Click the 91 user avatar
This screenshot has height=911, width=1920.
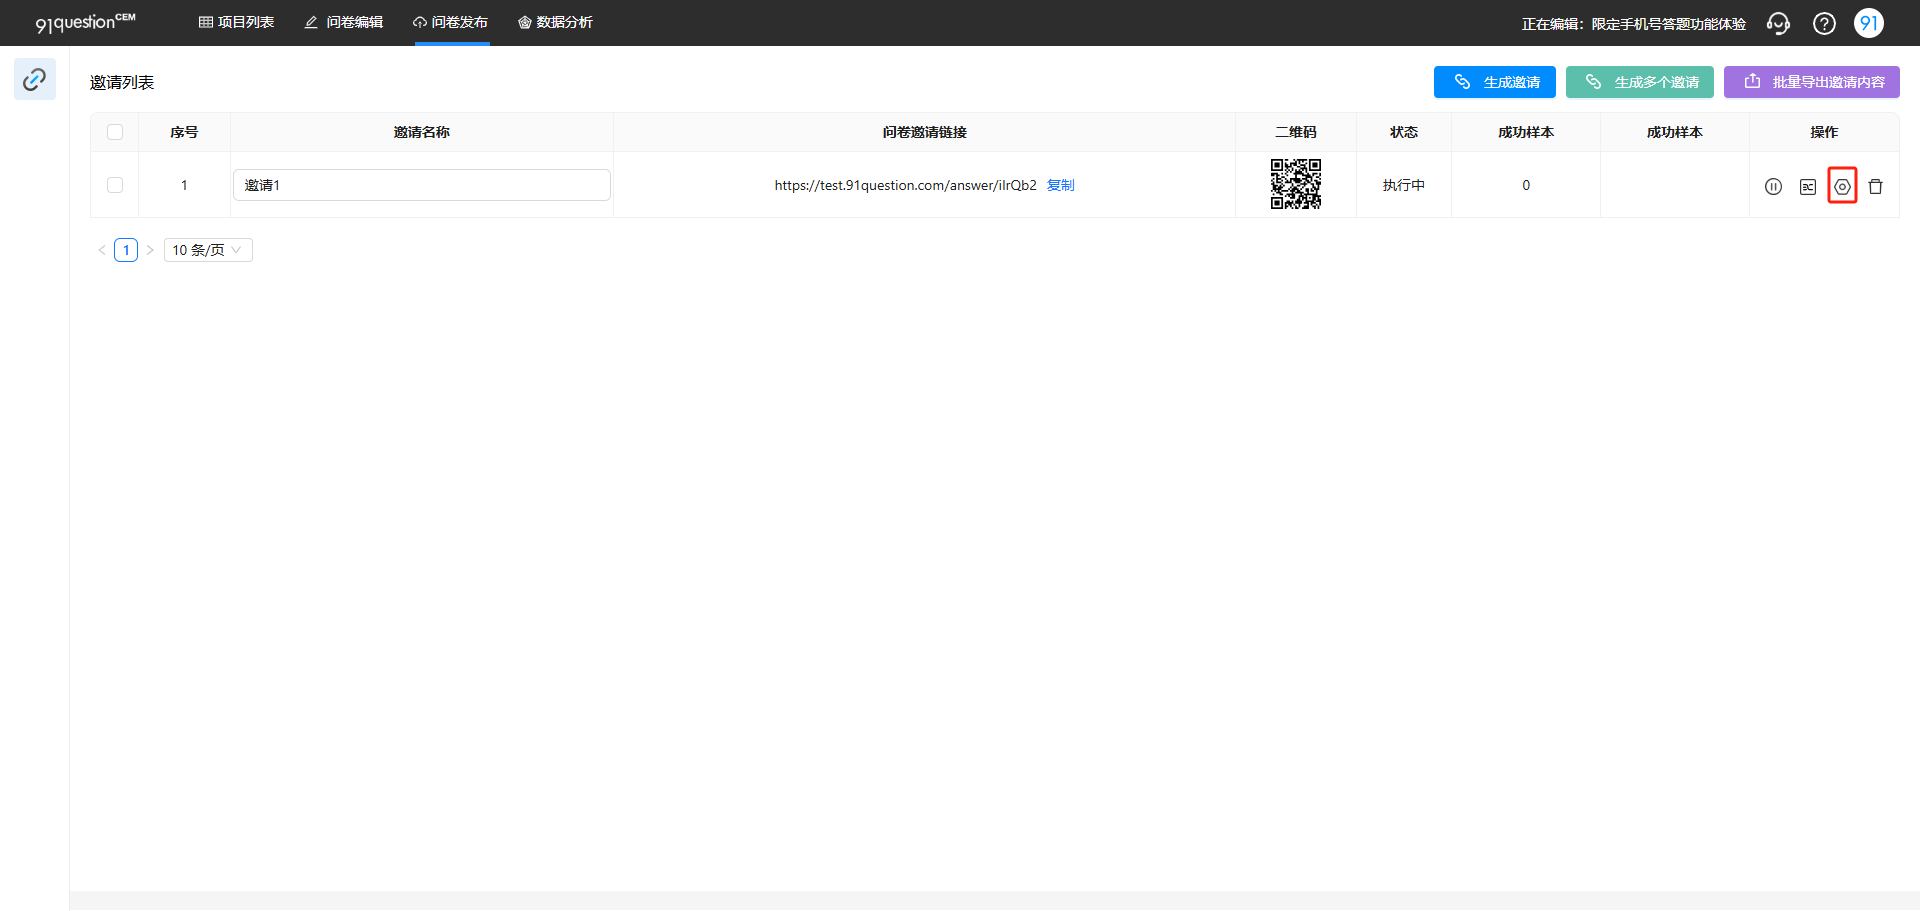pos(1869,23)
